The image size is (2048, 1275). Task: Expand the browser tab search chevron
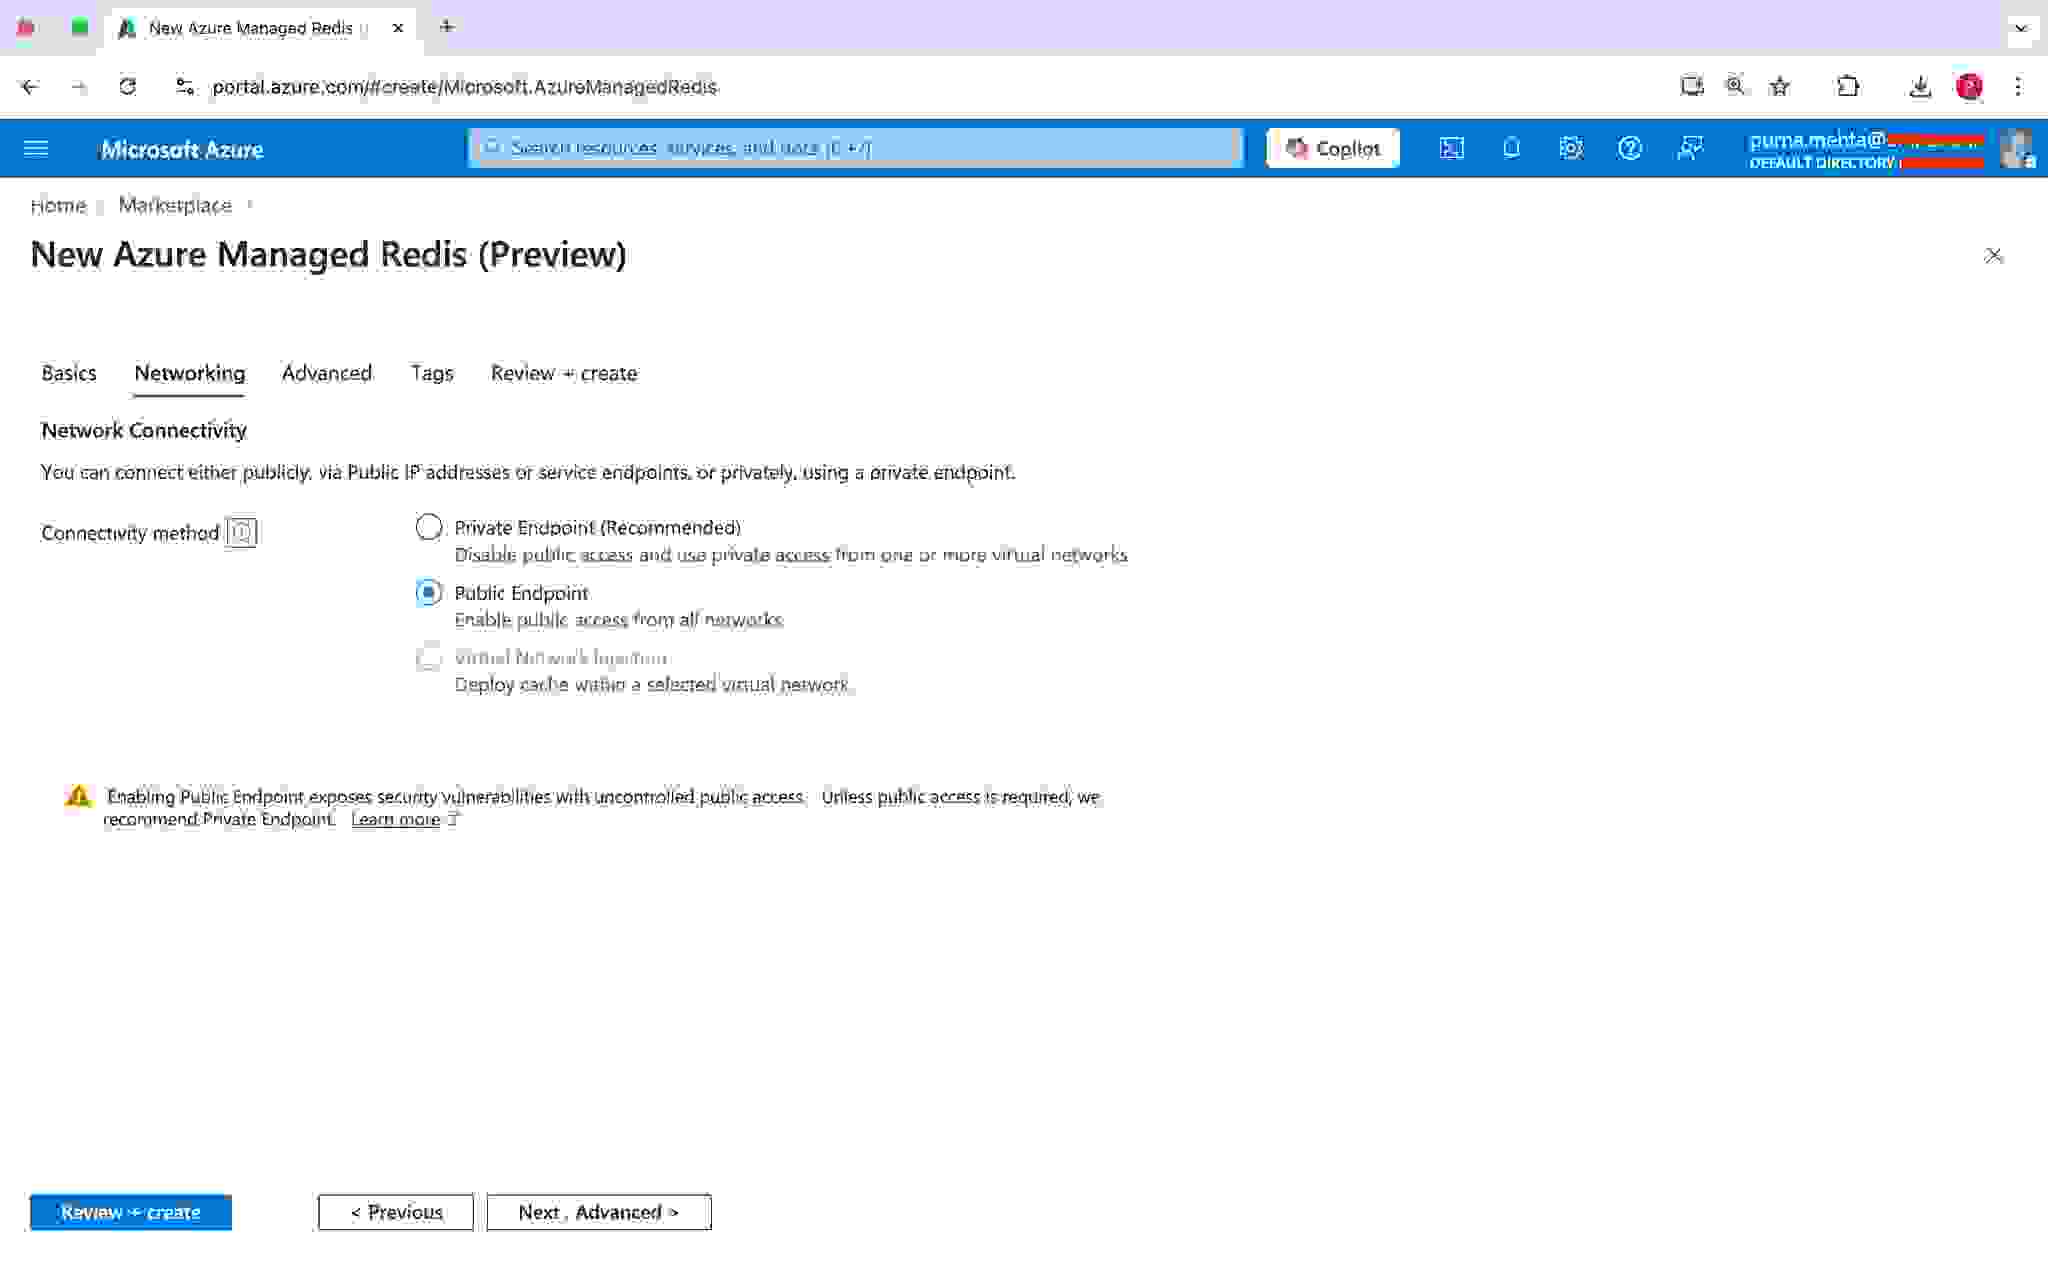coord(2020,29)
